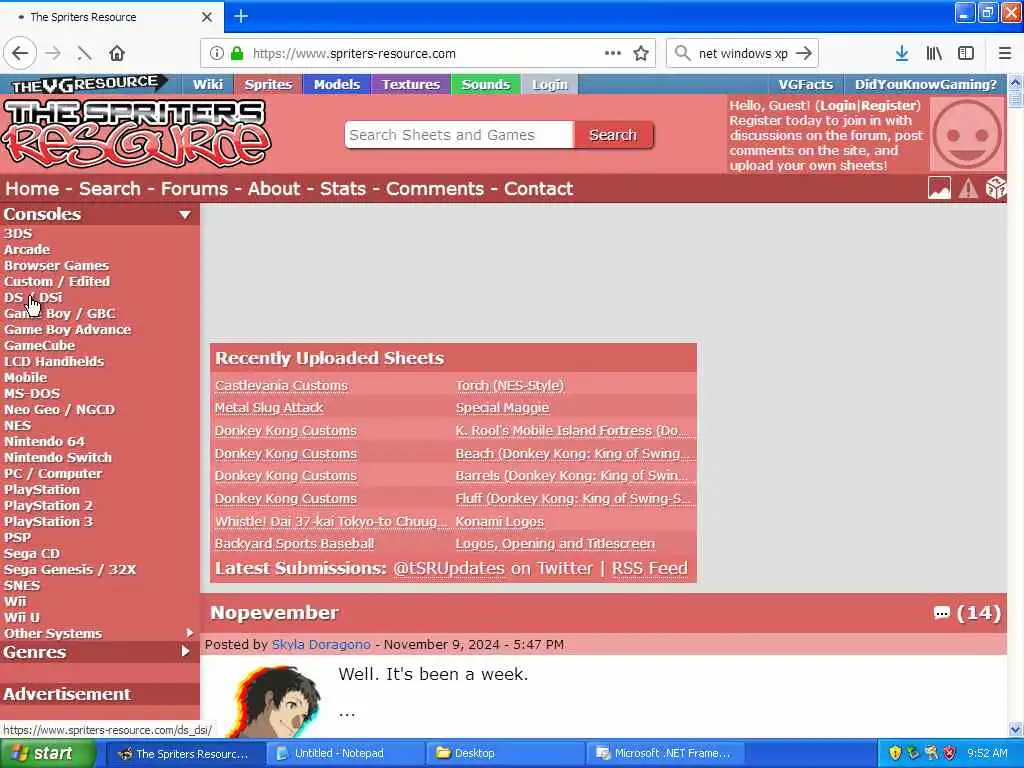Switch to the Textures tab

[x=411, y=84]
